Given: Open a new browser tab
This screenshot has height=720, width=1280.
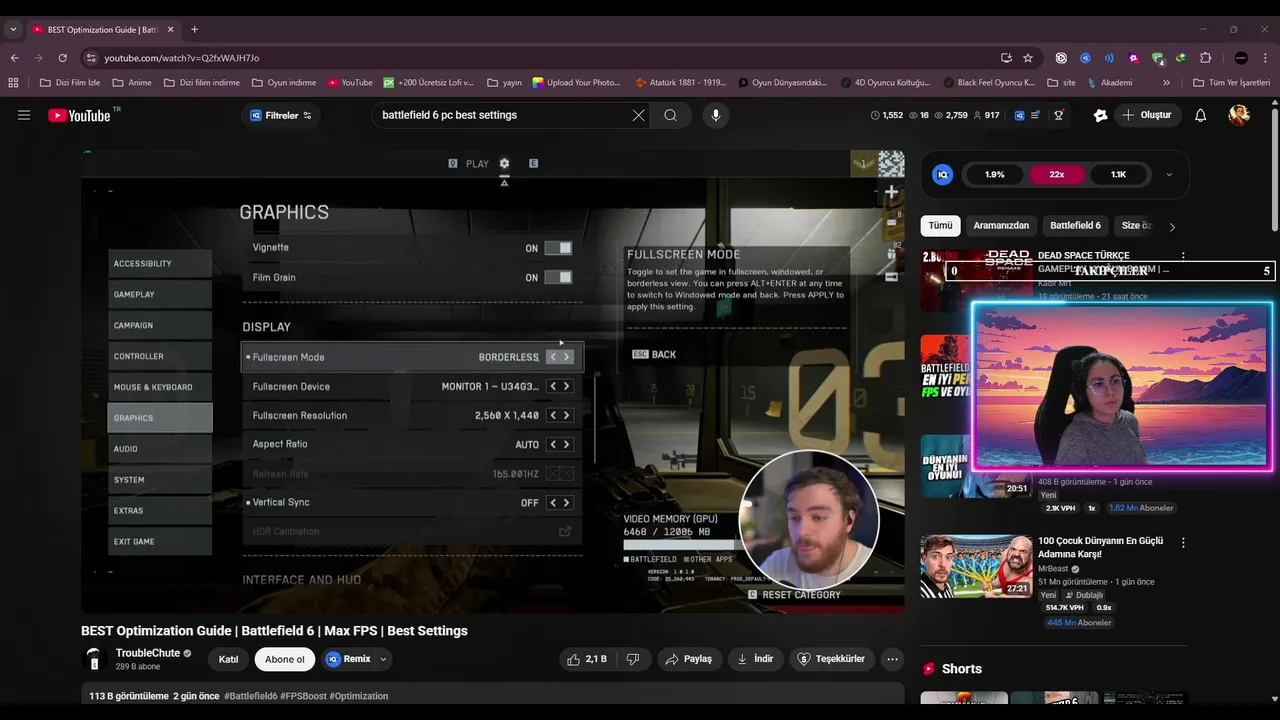Looking at the screenshot, I should (194, 29).
